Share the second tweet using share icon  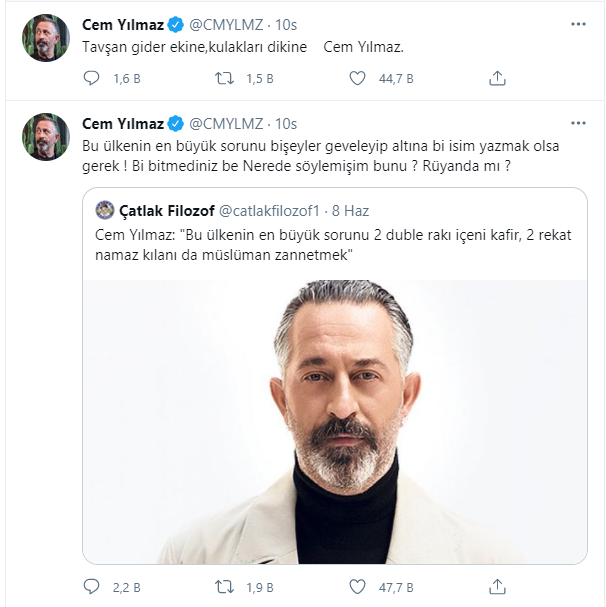click(497, 587)
